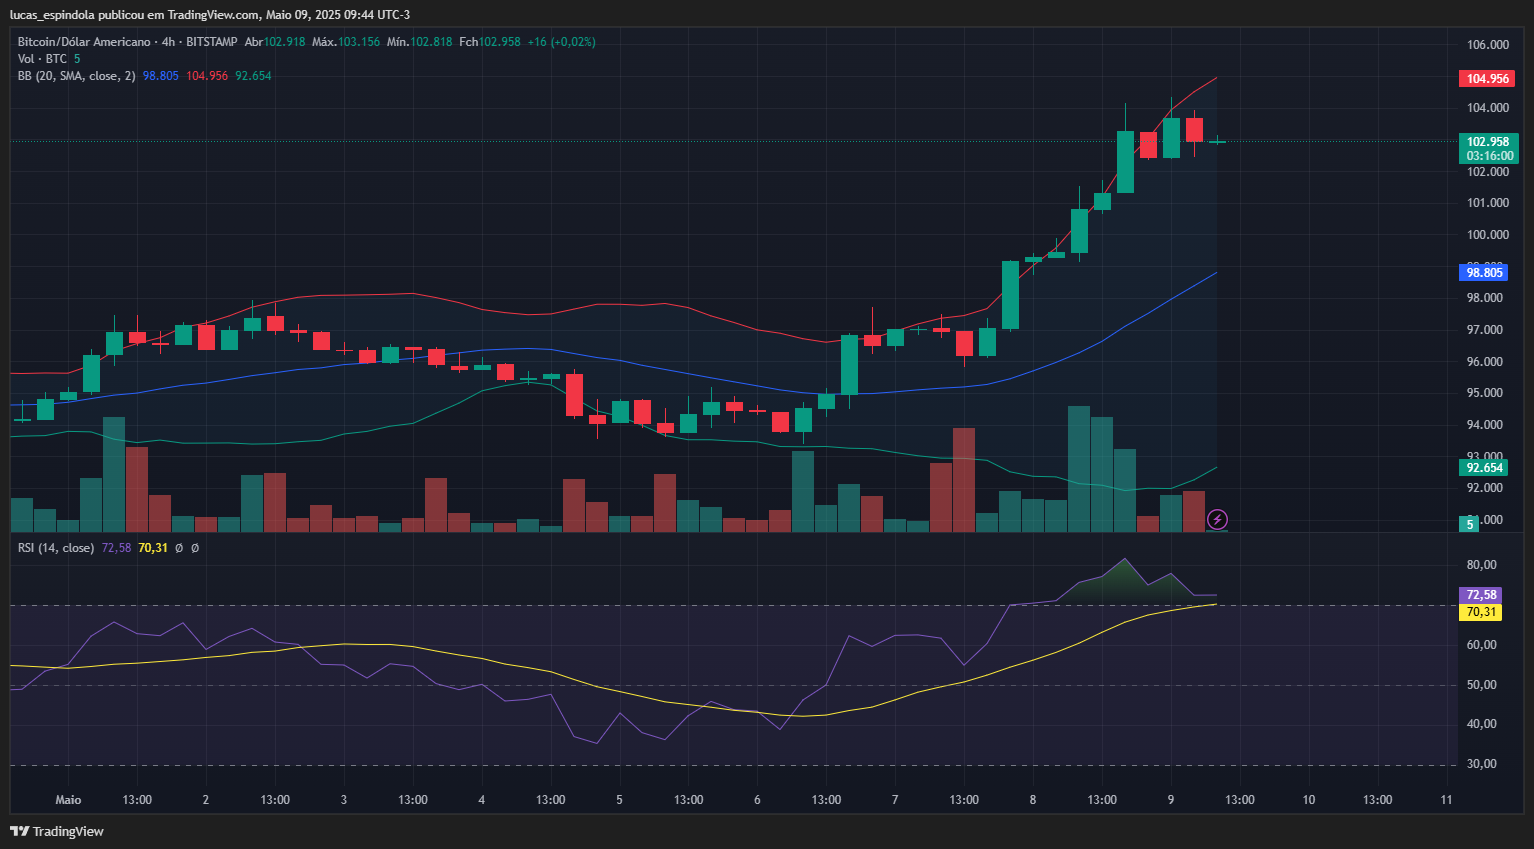
Task: Click the day 5 time axis marker
Action: point(619,800)
